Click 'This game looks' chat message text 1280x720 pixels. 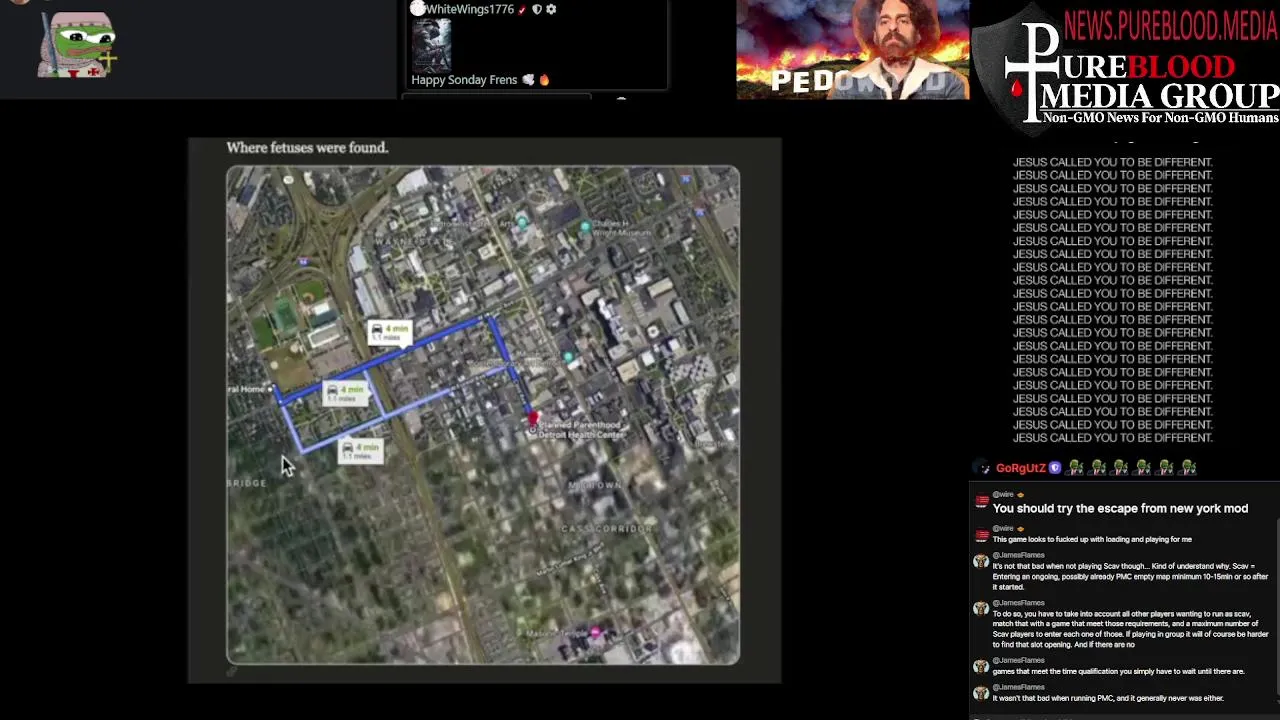1092,540
